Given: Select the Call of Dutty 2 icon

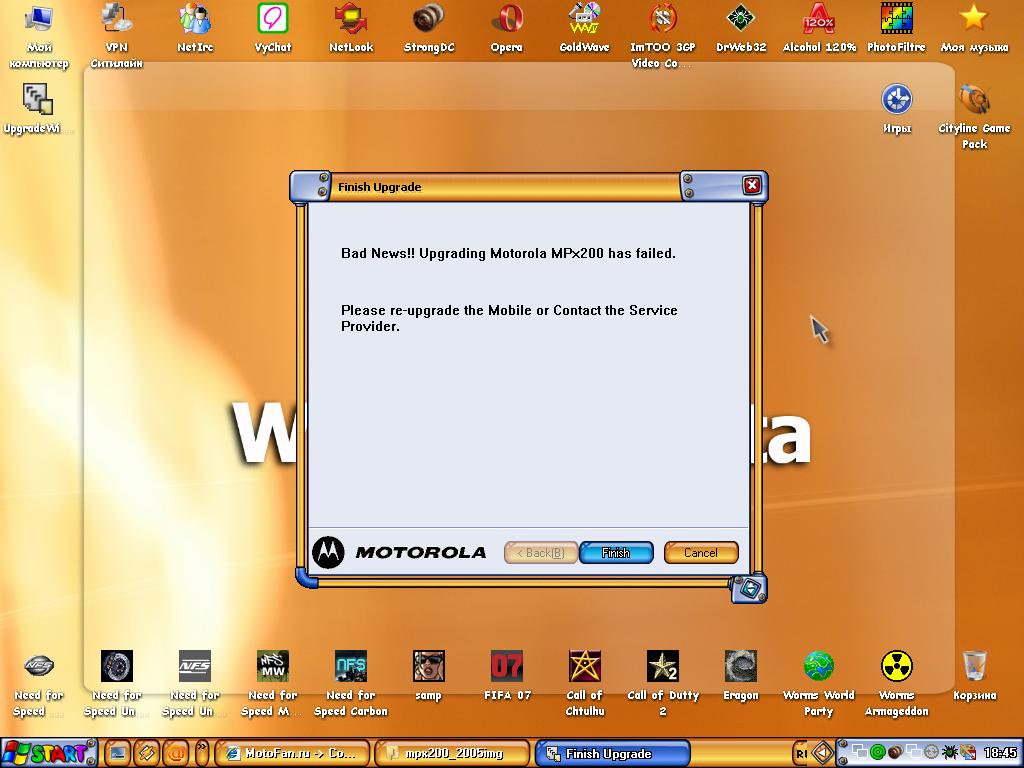Looking at the screenshot, I should click(x=663, y=683).
